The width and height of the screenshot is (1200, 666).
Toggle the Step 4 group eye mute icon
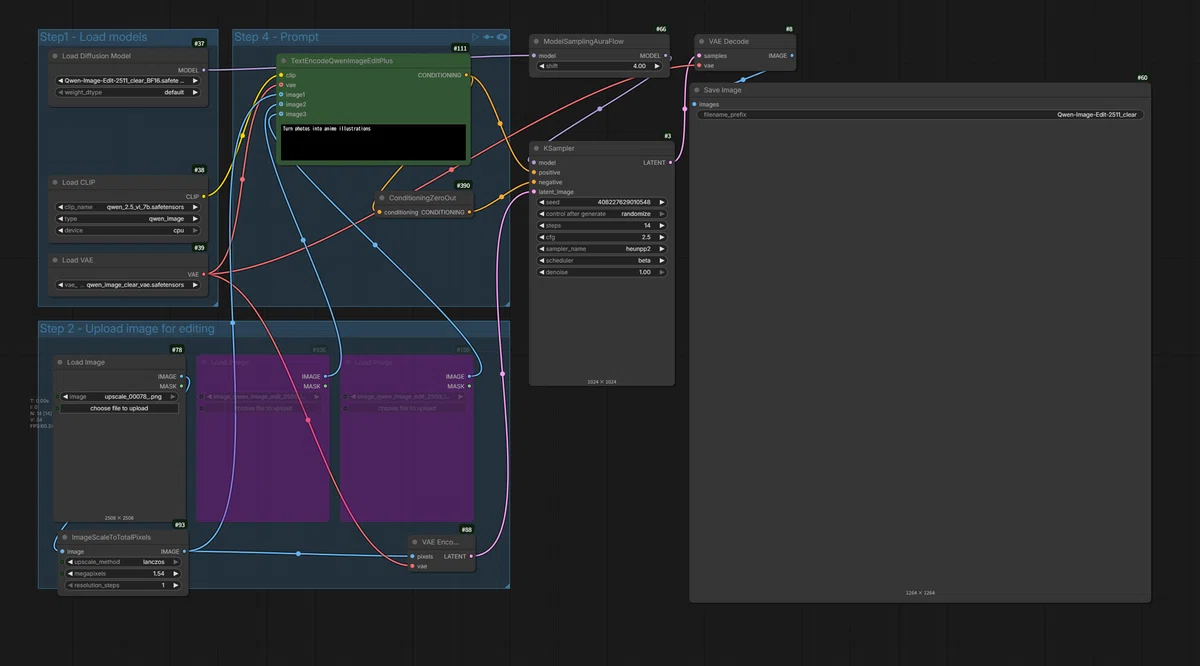(x=501, y=37)
